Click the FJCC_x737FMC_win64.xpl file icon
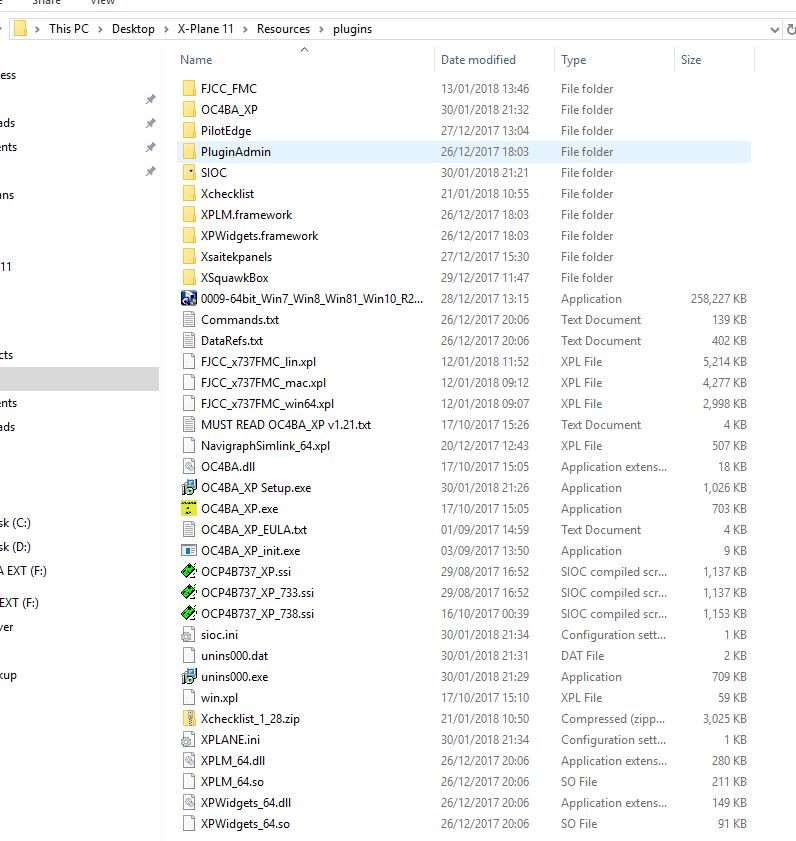796x841 pixels. pos(189,403)
